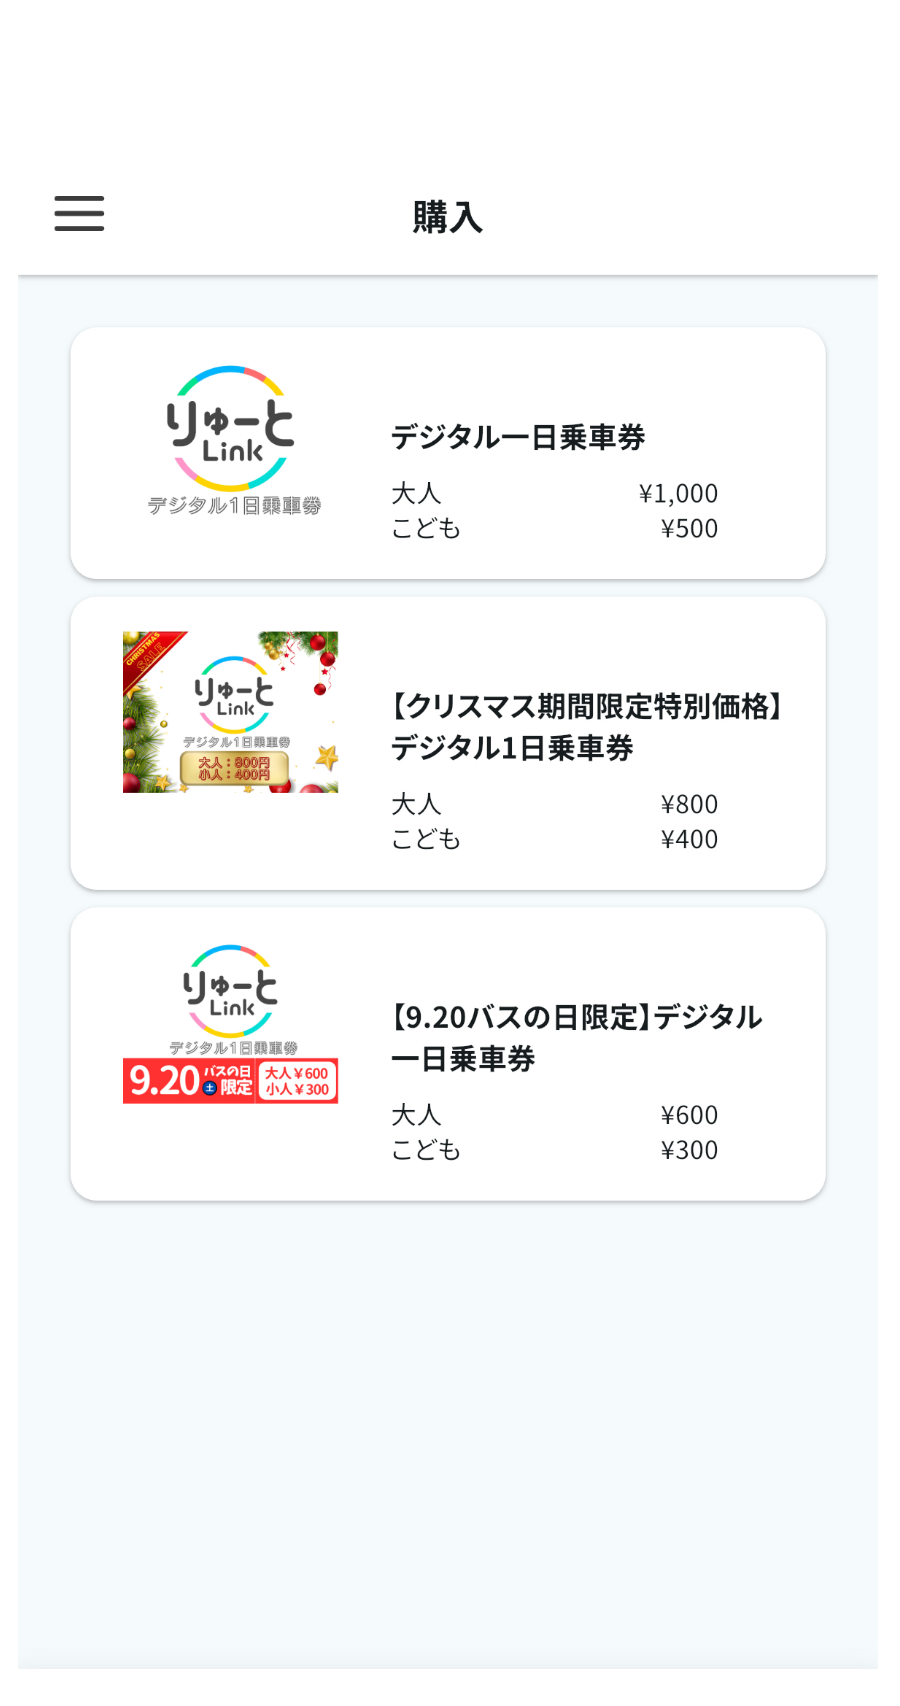The image size is (900, 1706).
Task: Tap こども label in the ¥400 row
Action: tap(426, 840)
